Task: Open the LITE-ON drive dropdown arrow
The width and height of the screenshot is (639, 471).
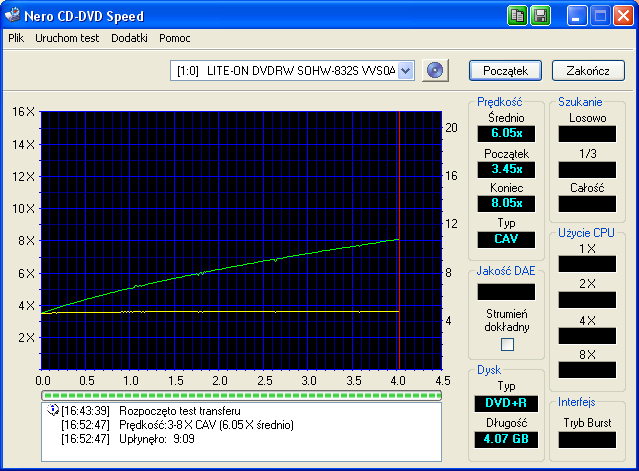Action: coord(405,71)
